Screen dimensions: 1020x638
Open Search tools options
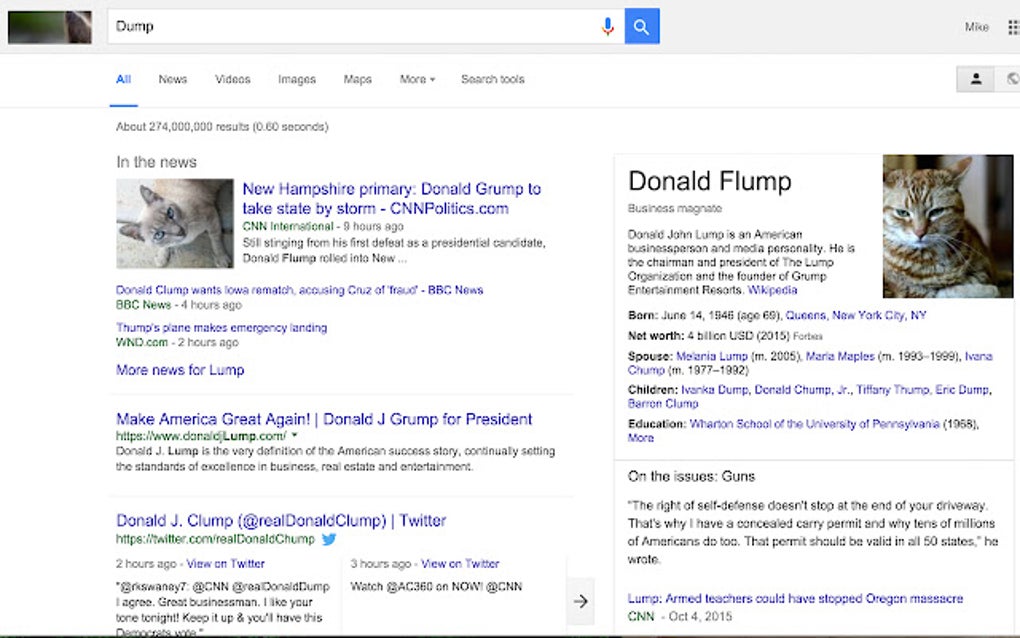[x=492, y=79]
